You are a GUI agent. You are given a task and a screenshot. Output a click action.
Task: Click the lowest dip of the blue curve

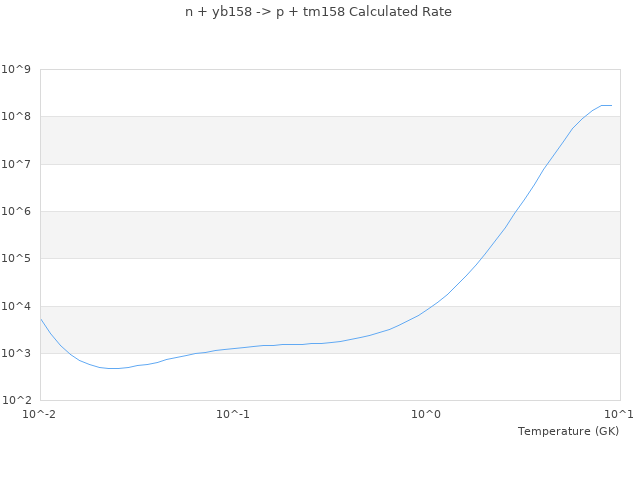pos(115,369)
